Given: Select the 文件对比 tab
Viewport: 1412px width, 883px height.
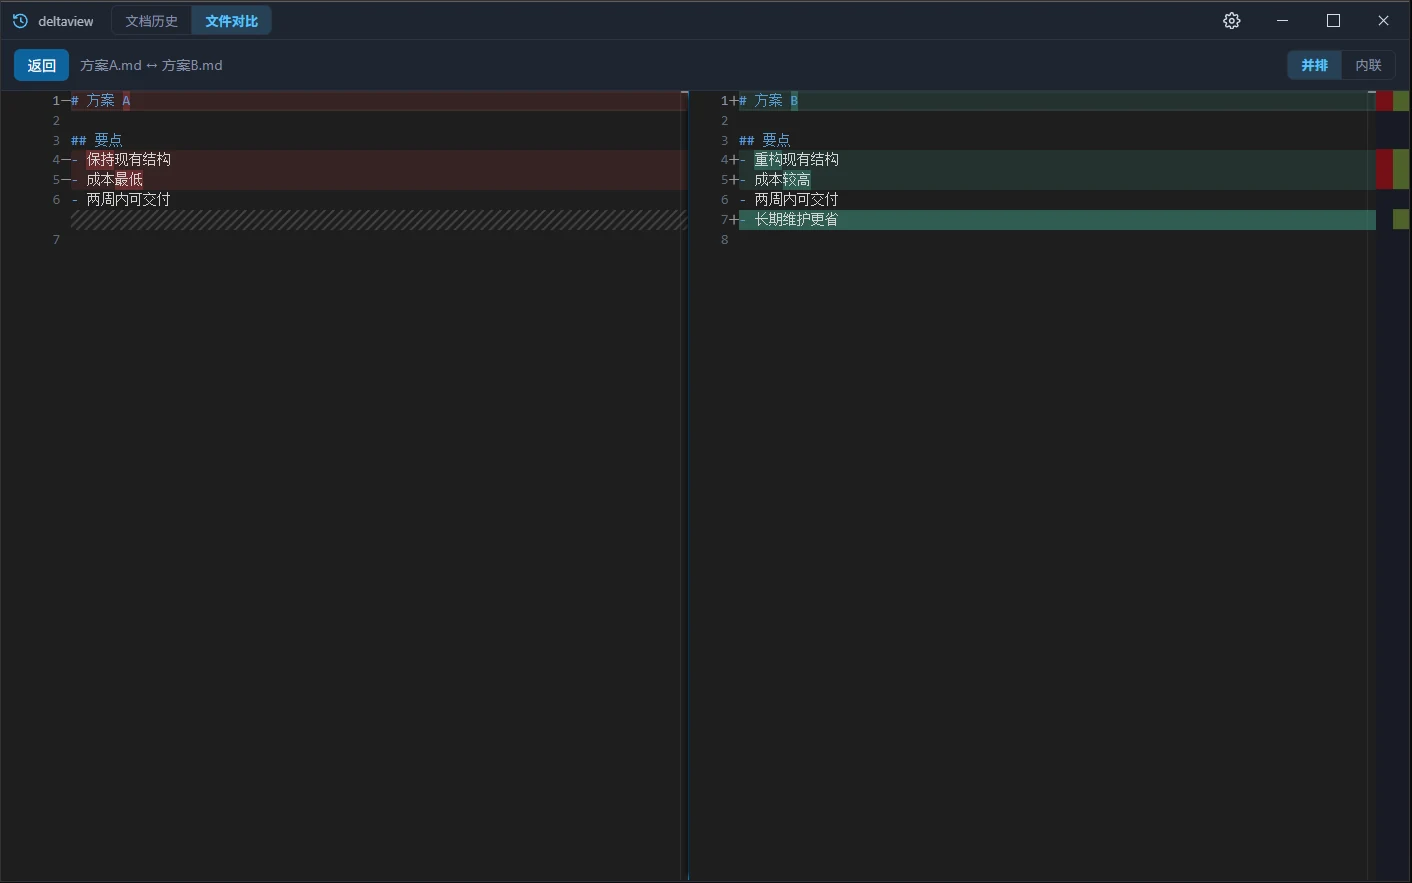Looking at the screenshot, I should point(232,21).
